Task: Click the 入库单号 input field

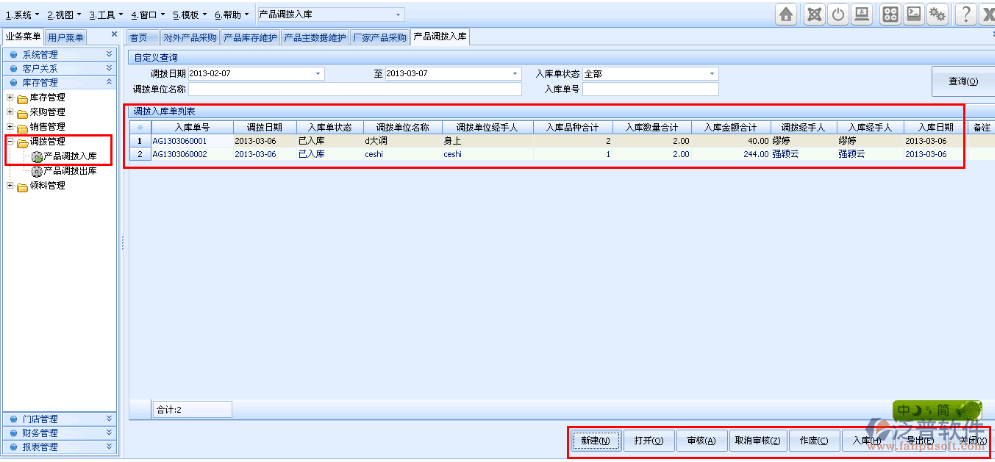Action: pos(650,89)
